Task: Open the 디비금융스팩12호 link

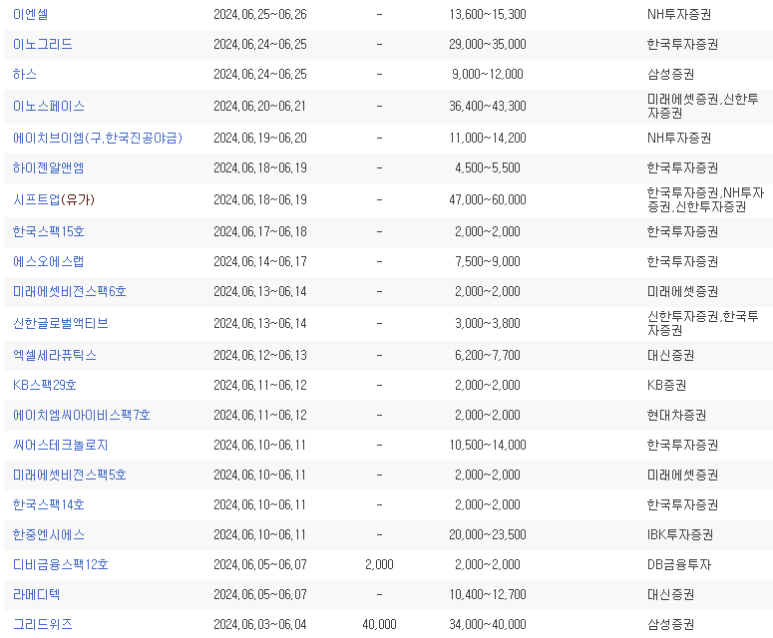Action: pos(61,565)
